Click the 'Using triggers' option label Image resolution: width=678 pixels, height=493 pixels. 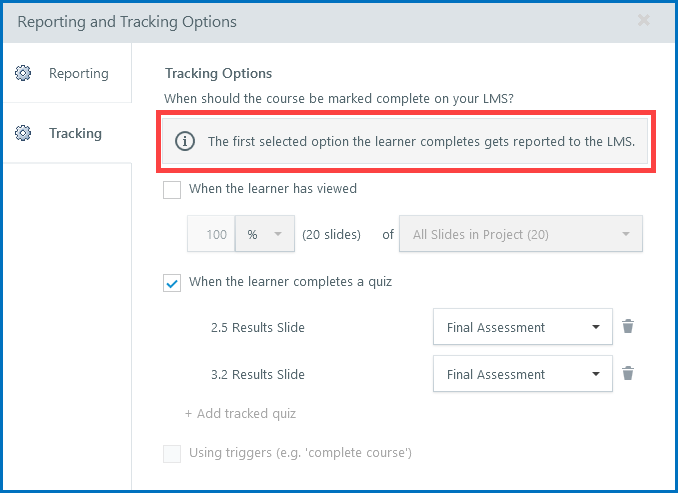click(x=300, y=453)
